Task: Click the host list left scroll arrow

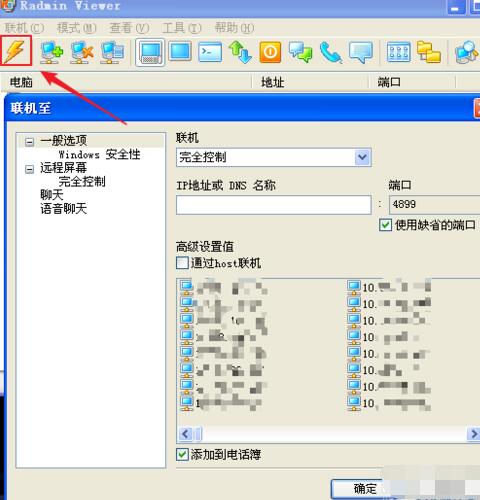Action: (185, 434)
